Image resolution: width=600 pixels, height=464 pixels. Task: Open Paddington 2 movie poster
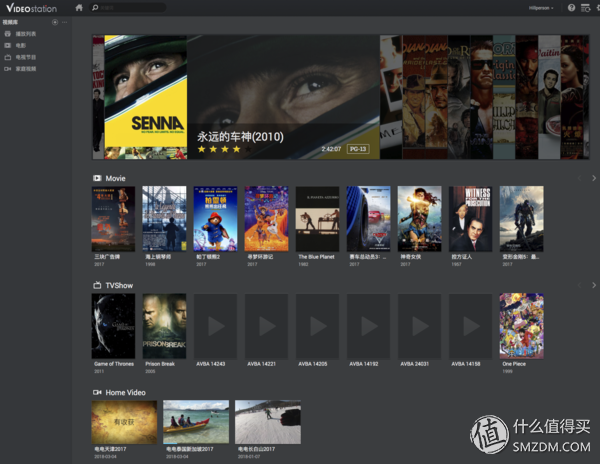coord(215,219)
